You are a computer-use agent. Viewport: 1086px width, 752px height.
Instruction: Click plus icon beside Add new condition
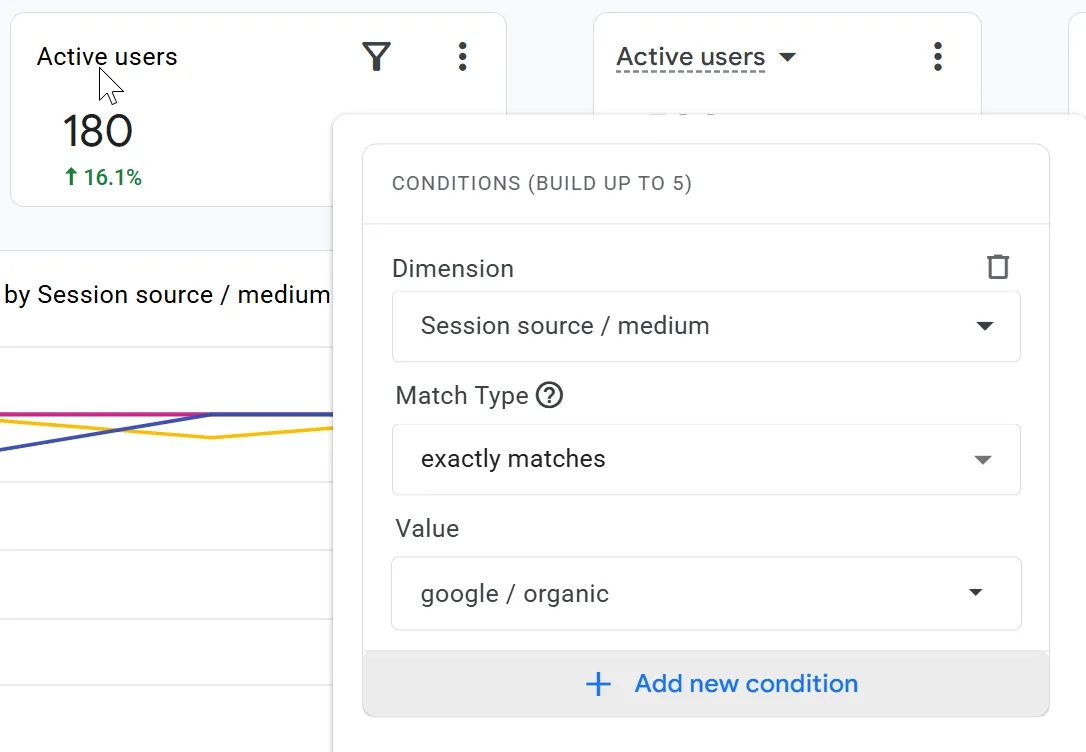coord(598,684)
